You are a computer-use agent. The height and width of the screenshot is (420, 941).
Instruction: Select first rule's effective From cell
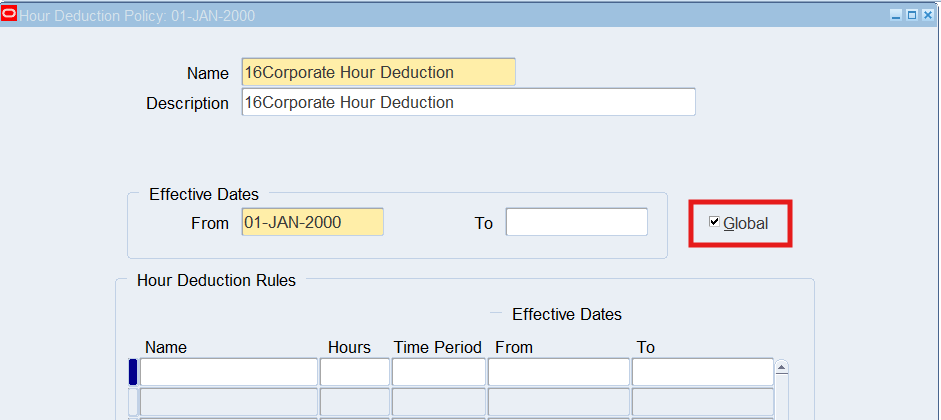click(x=558, y=372)
